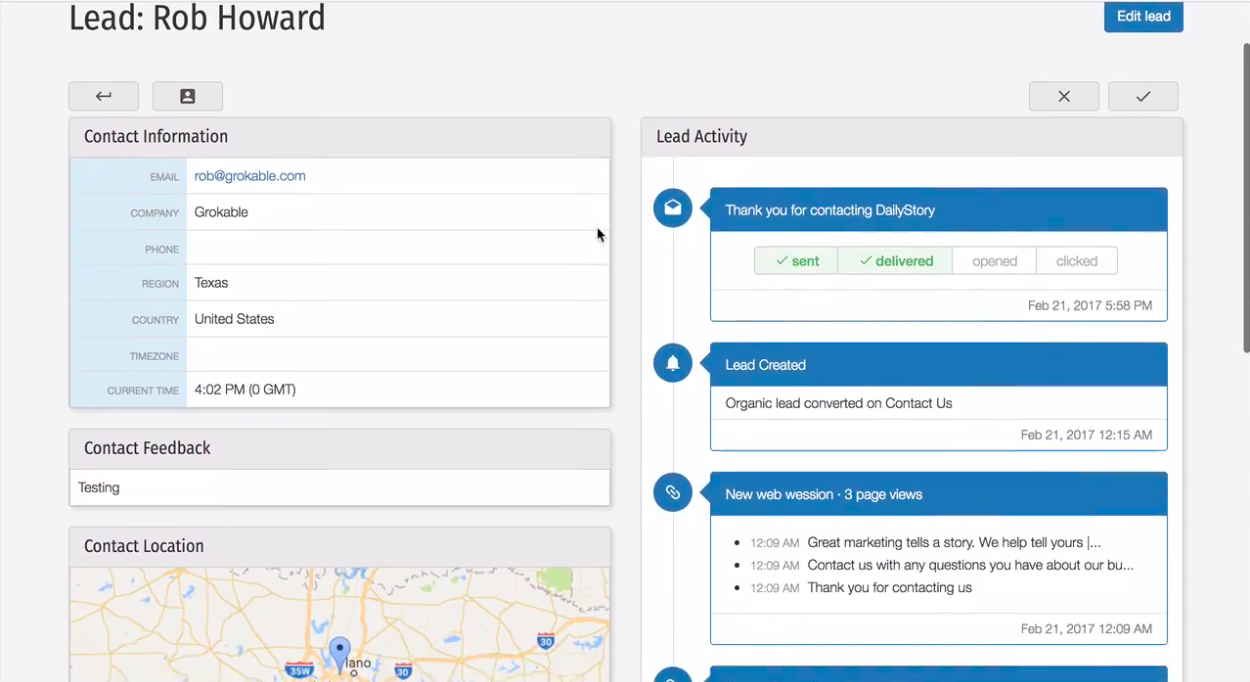Click the page vertical scrollbar thumb
The width and height of the screenshot is (1250, 682).
[x=1245, y=198]
